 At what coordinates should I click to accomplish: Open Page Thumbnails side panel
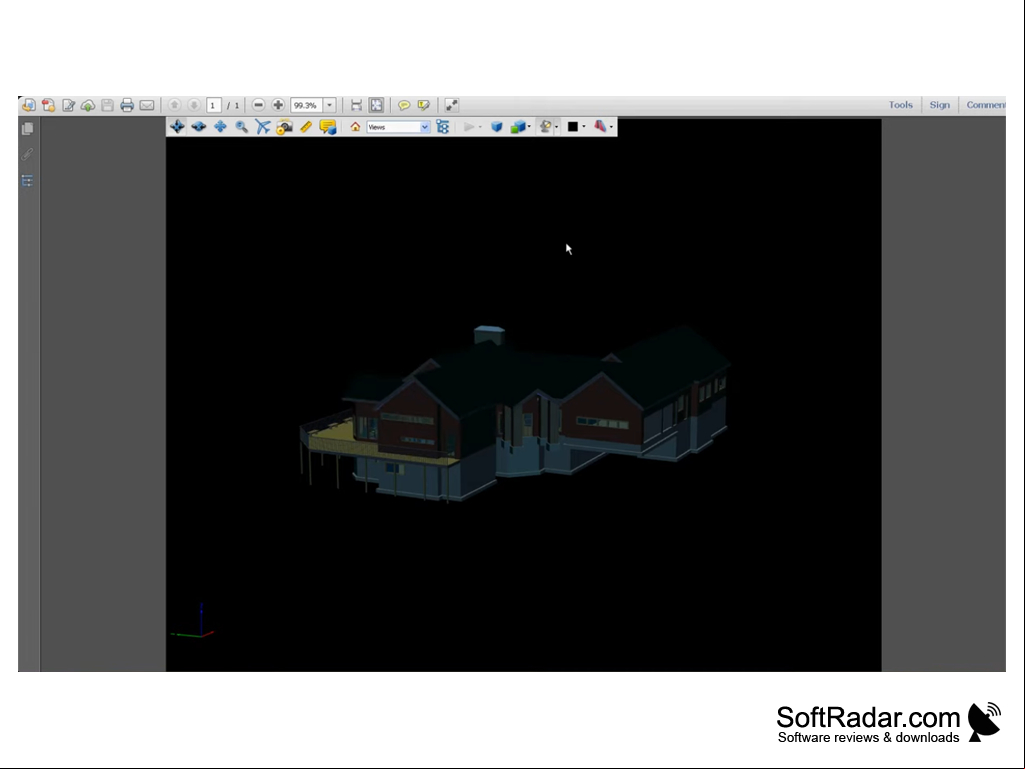tap(27, 129)
